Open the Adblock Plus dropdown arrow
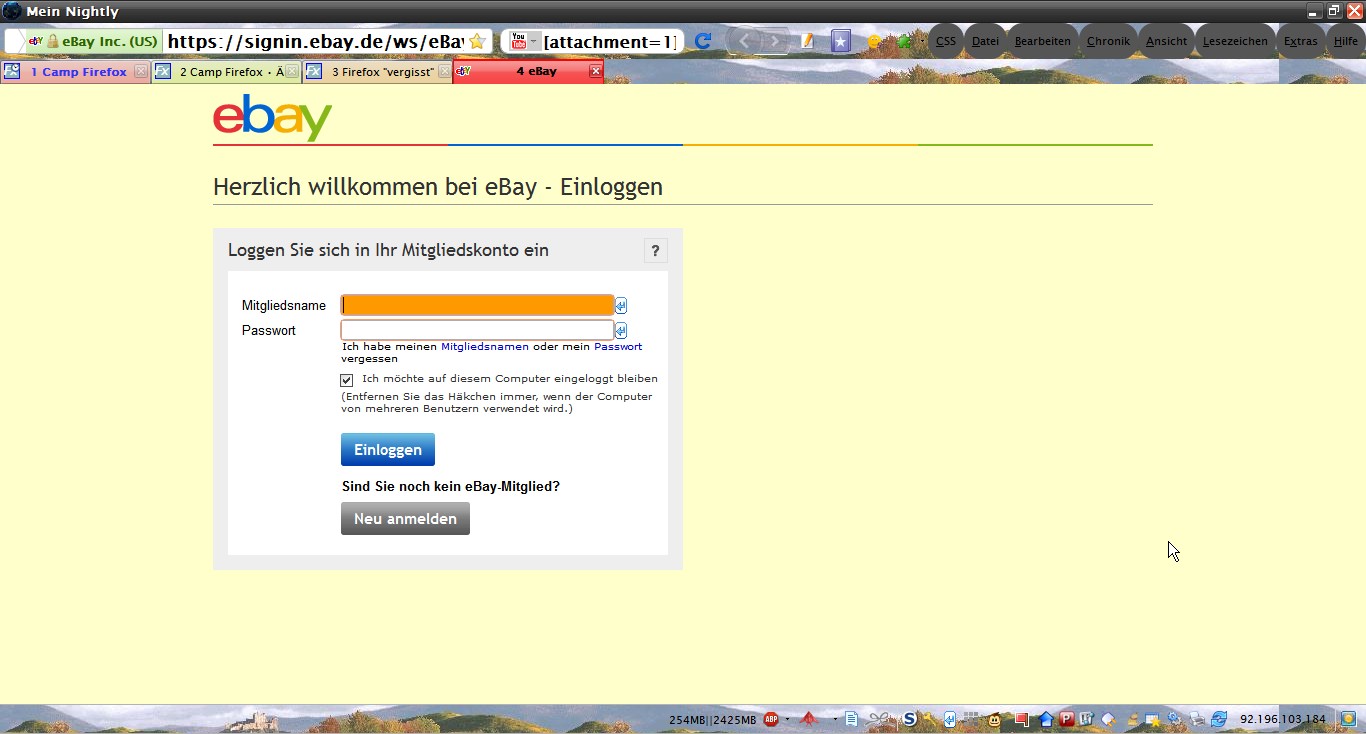Screen dimensions: 1366x734 click(787, 719)
